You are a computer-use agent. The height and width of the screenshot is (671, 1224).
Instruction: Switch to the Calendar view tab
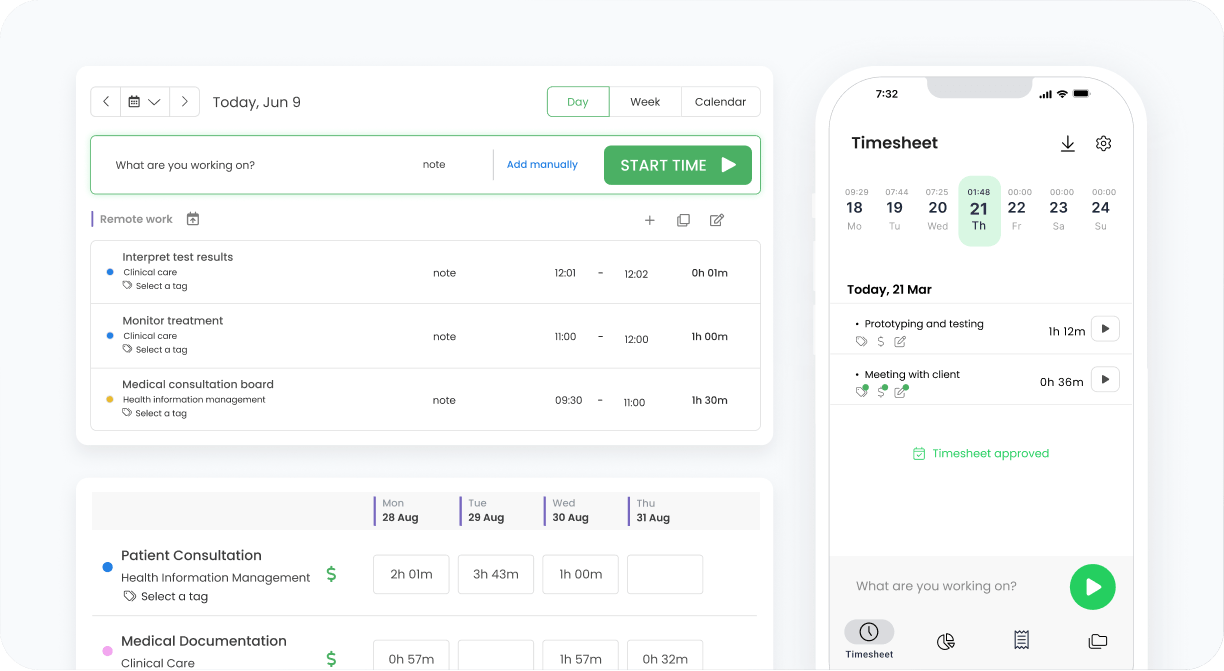click(721, 102)
